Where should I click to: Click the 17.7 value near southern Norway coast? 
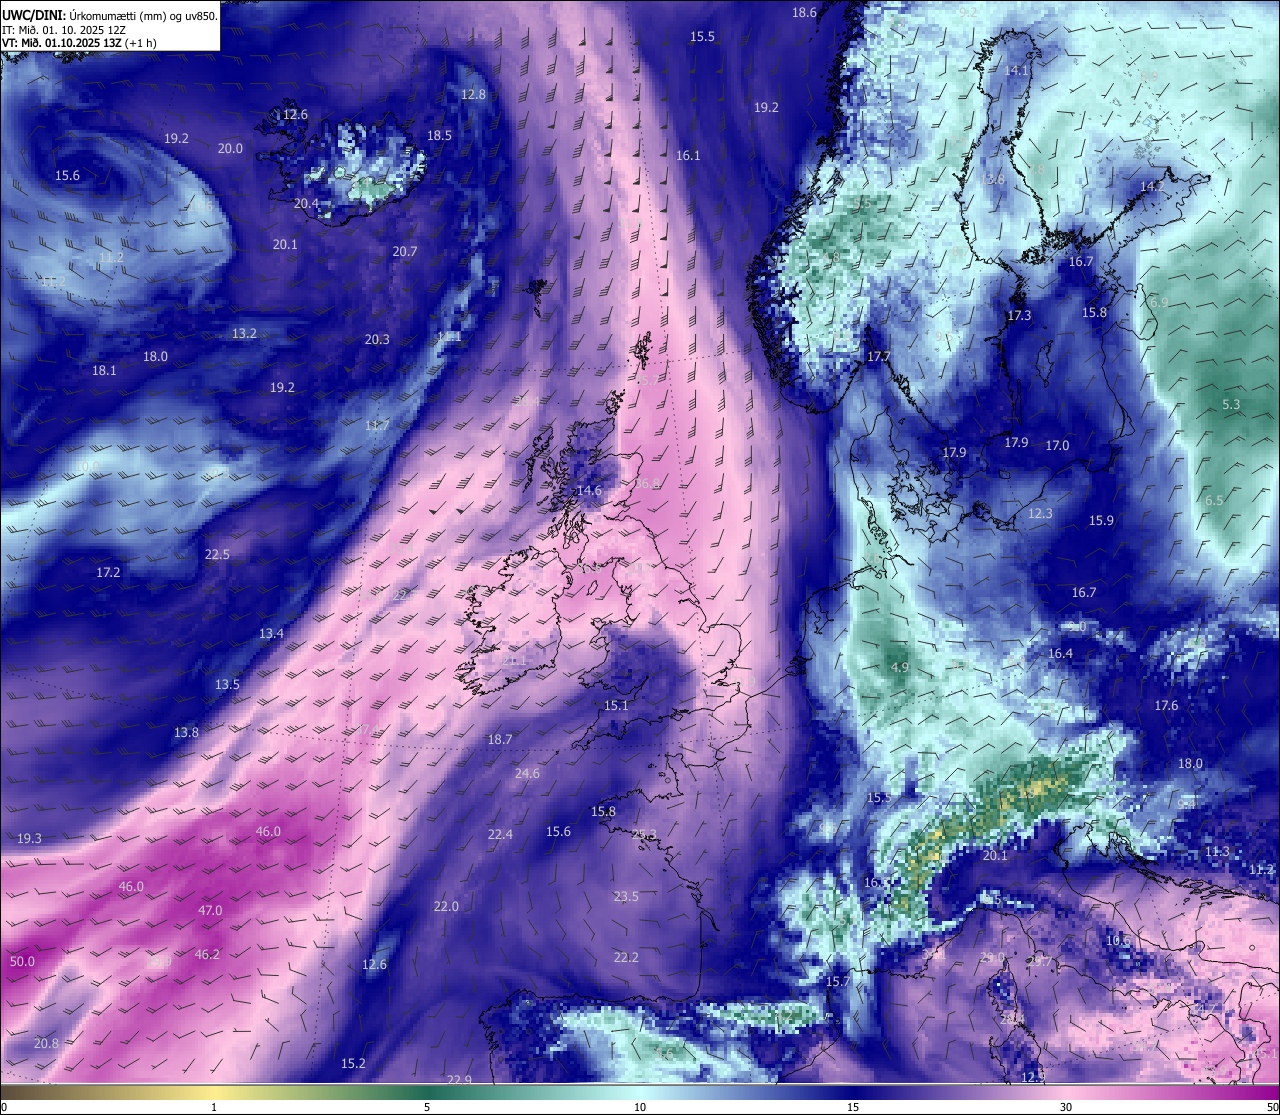coord(878,357)
